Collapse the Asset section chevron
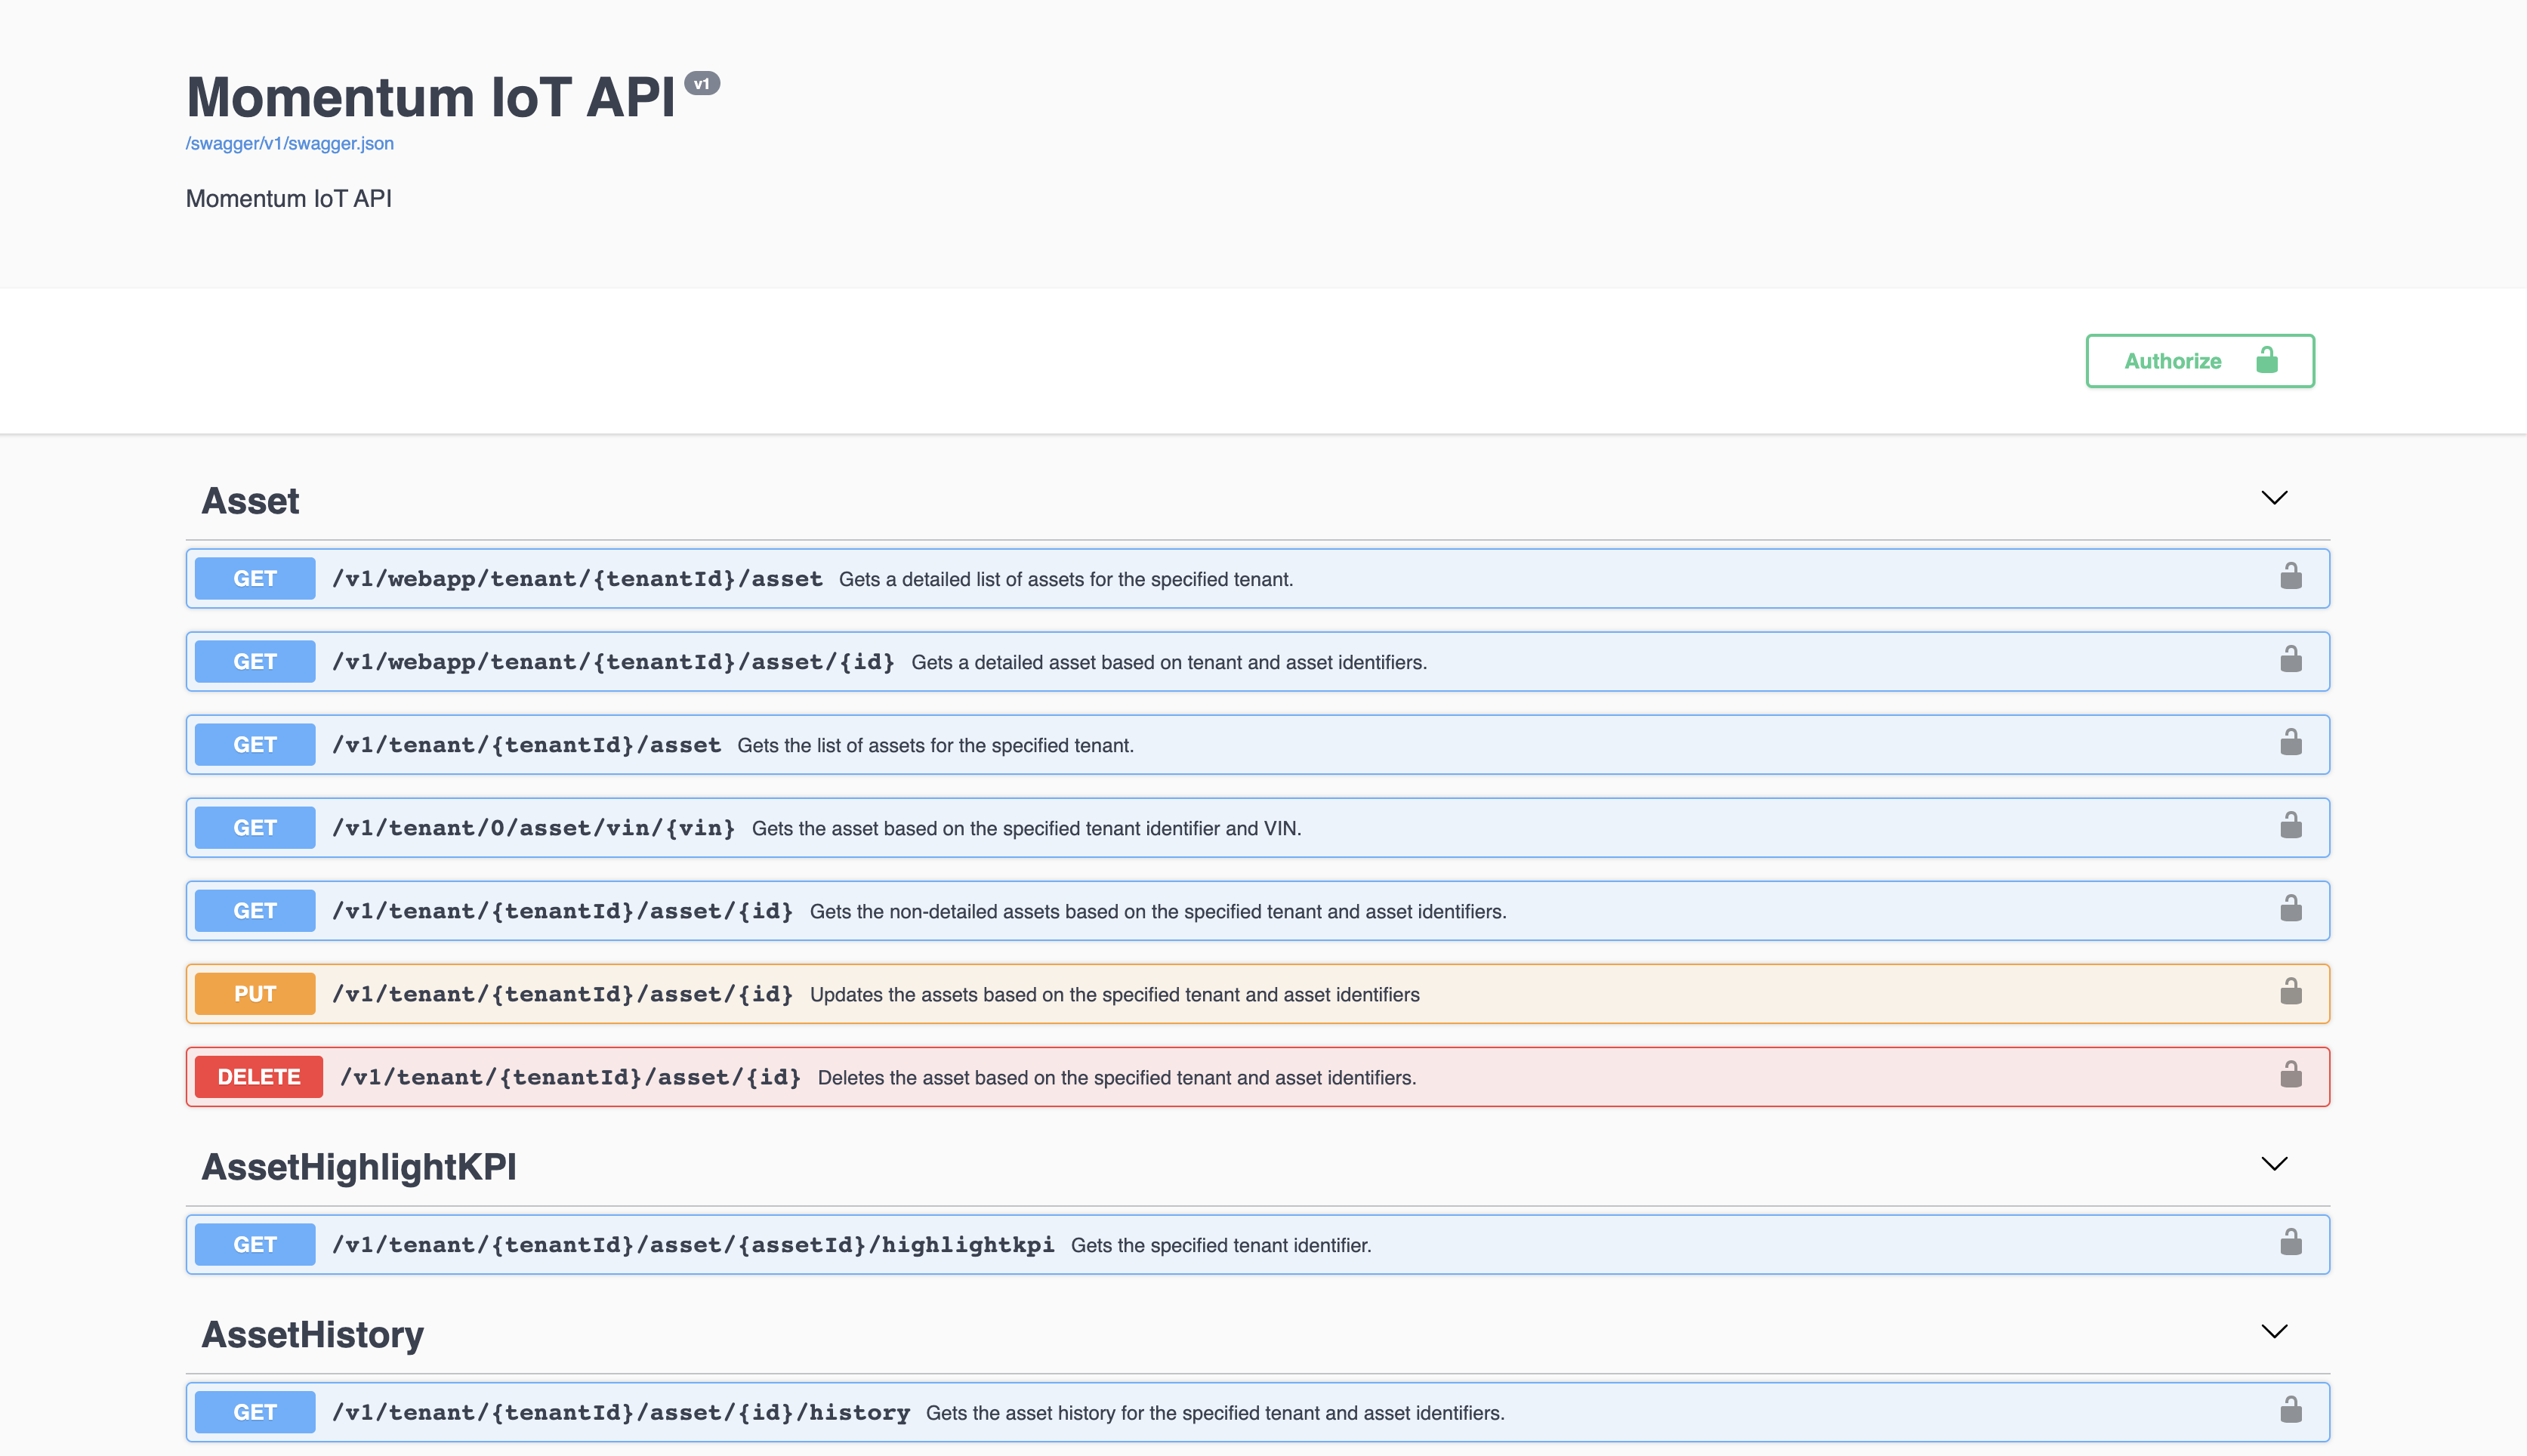This screenshot has height=1456, width=2527. coord(2275,497)
